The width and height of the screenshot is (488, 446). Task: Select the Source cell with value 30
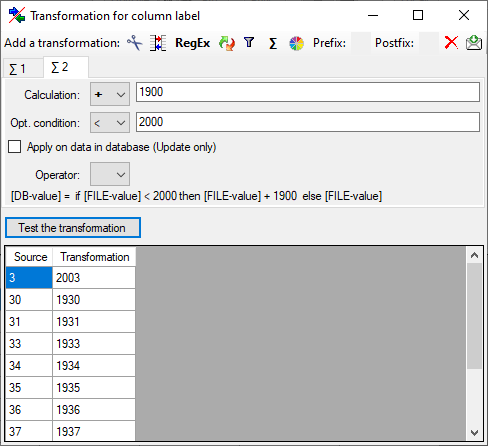click(x=29, y=300)
